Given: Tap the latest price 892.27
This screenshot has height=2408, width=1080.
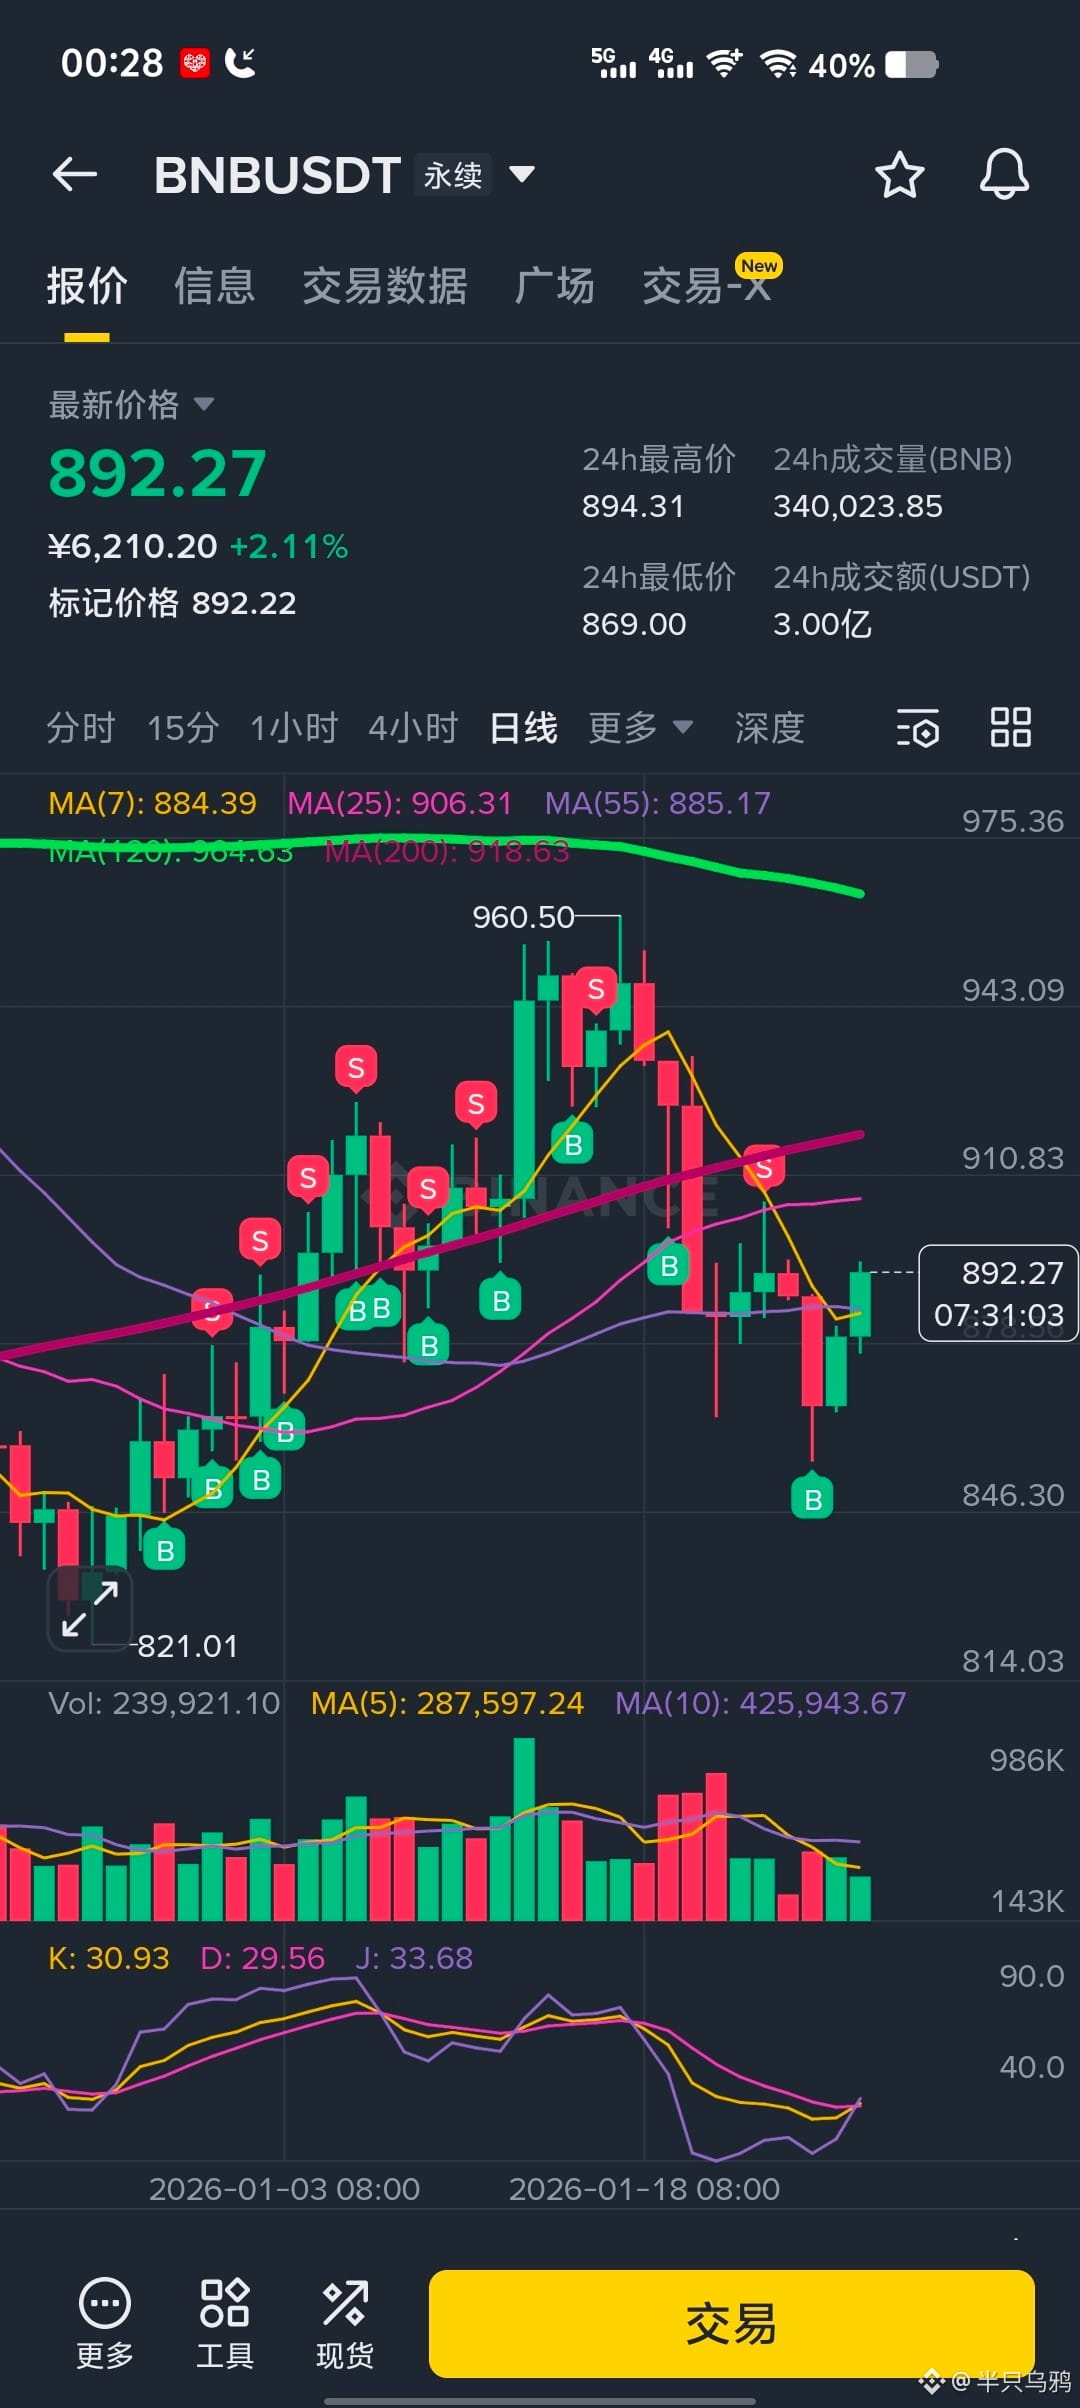Looking at the screenshot, I should click(x=158, y=473).
